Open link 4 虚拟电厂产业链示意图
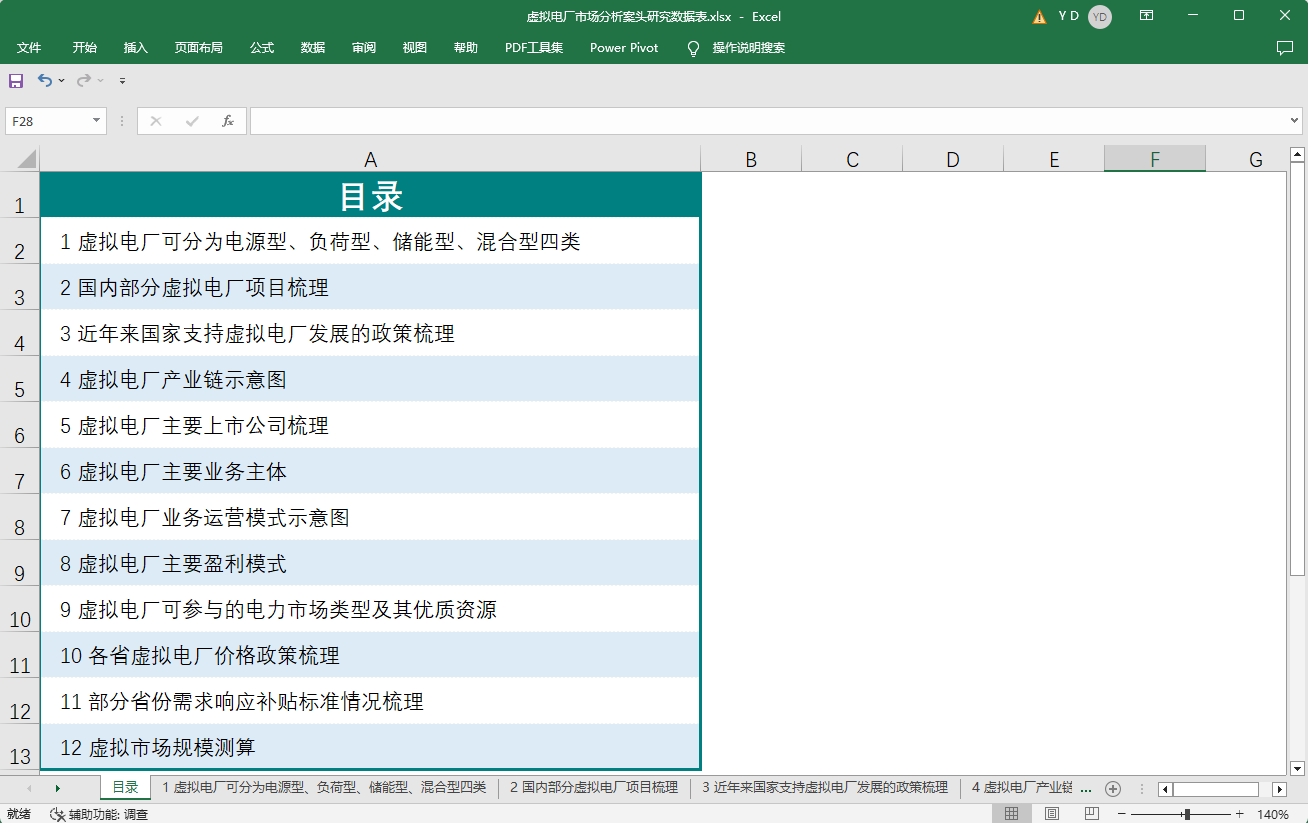This screenshot has width=1308, height=823. click(173, 380)
